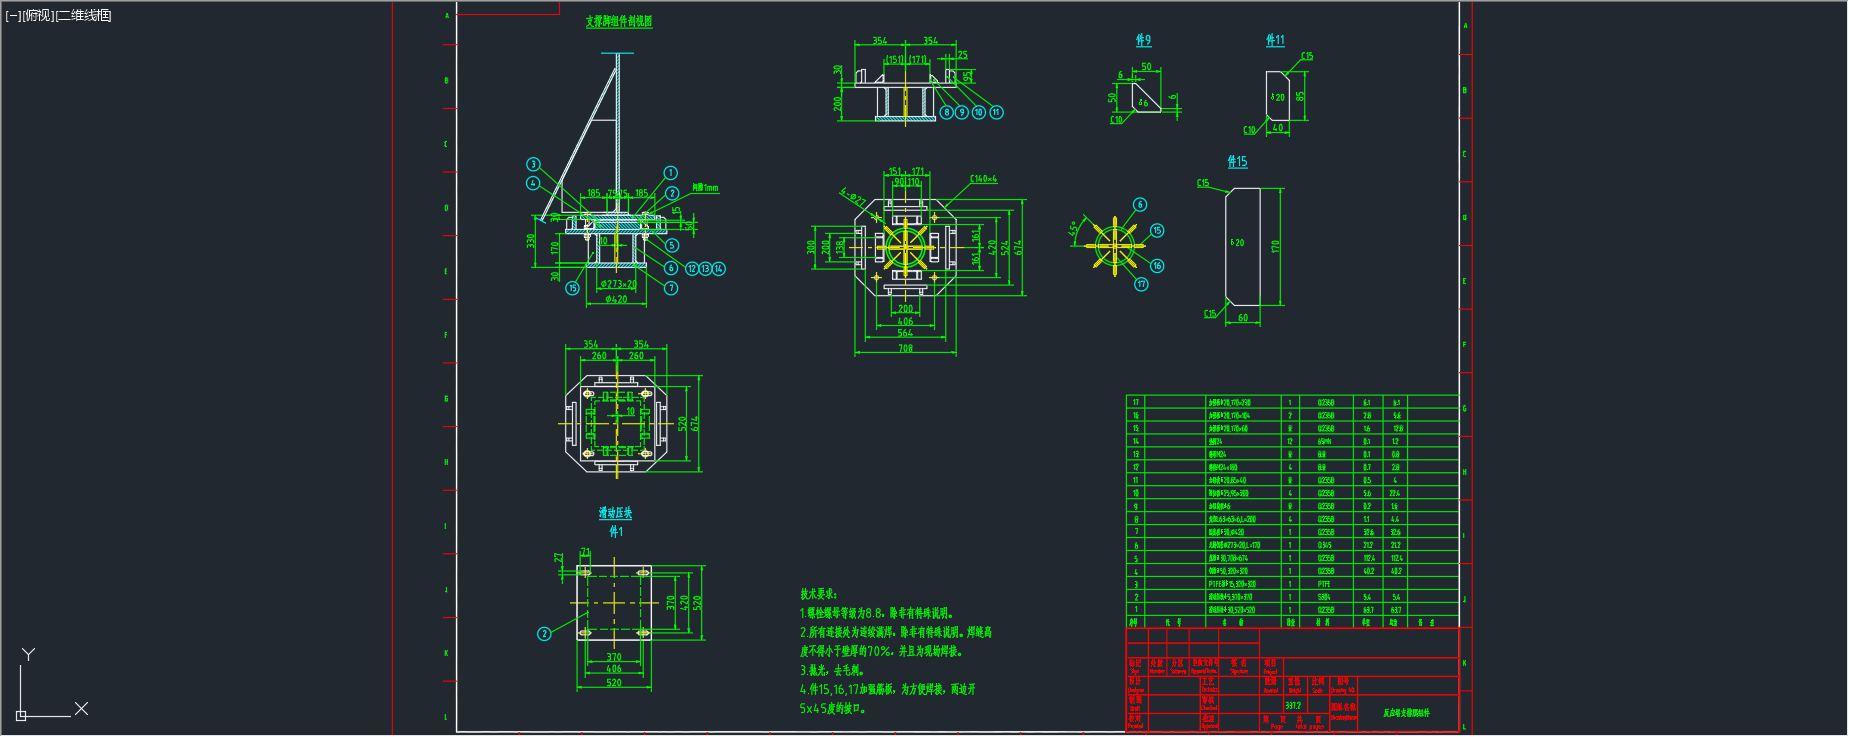The height and width of the screenshot is (737, 1849).
Task: Open the 俯视 view selection menu
Action: 38,16
